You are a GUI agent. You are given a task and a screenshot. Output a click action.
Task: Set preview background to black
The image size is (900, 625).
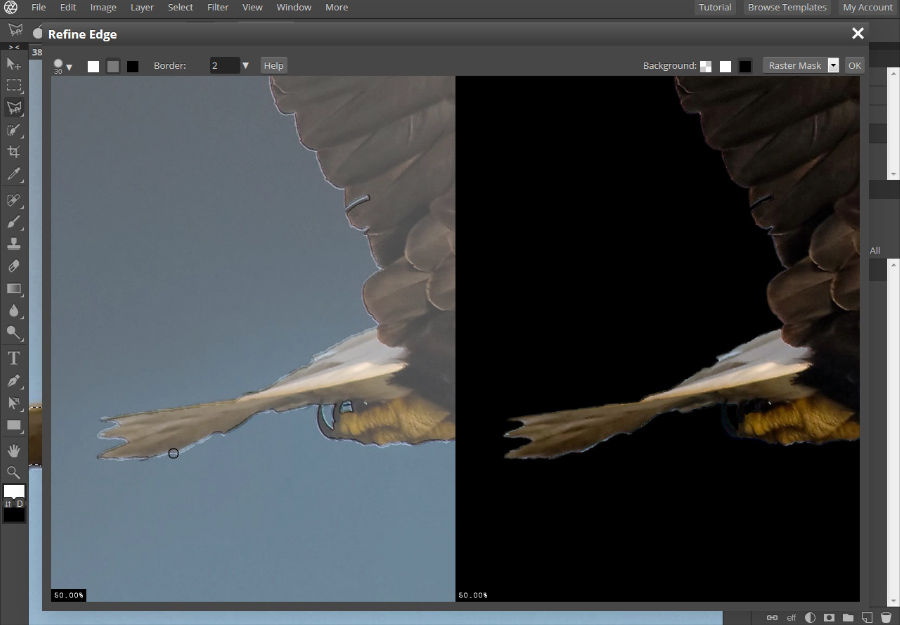745,66
